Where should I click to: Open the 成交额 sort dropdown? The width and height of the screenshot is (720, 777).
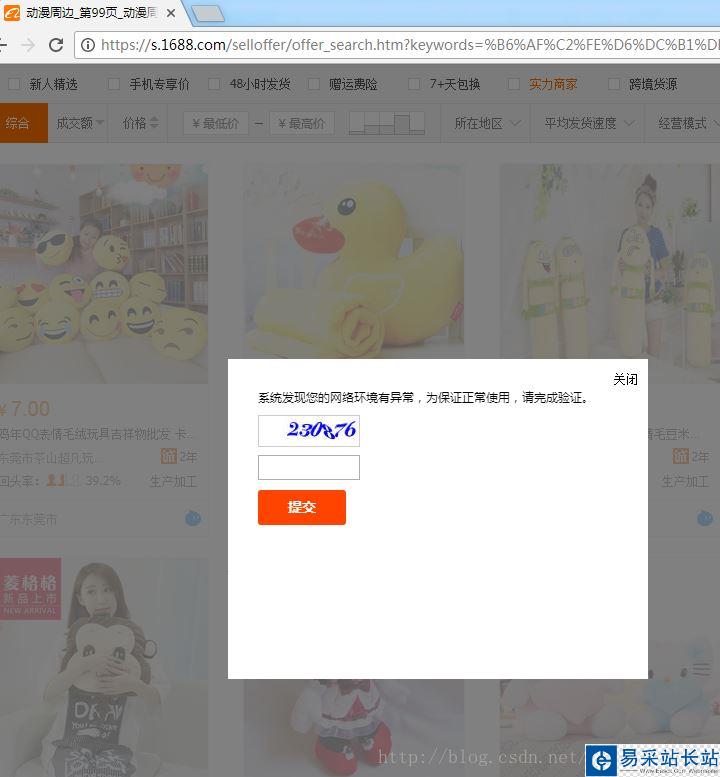coord(79,123)
